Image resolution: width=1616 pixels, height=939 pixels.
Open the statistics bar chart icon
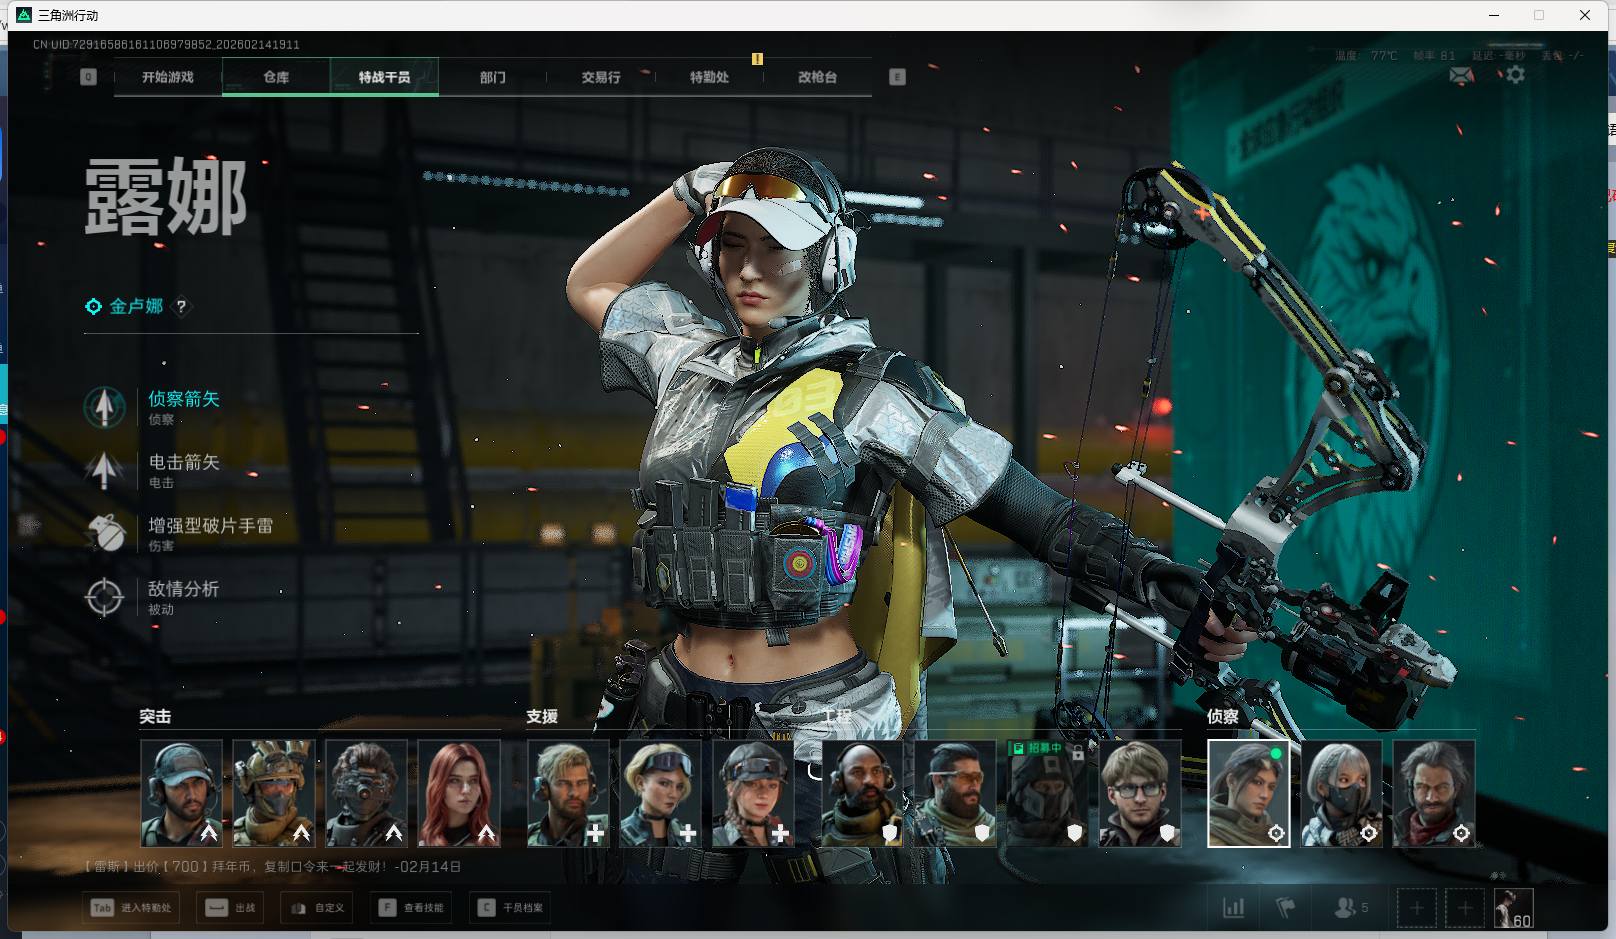tap(1234, 908)
